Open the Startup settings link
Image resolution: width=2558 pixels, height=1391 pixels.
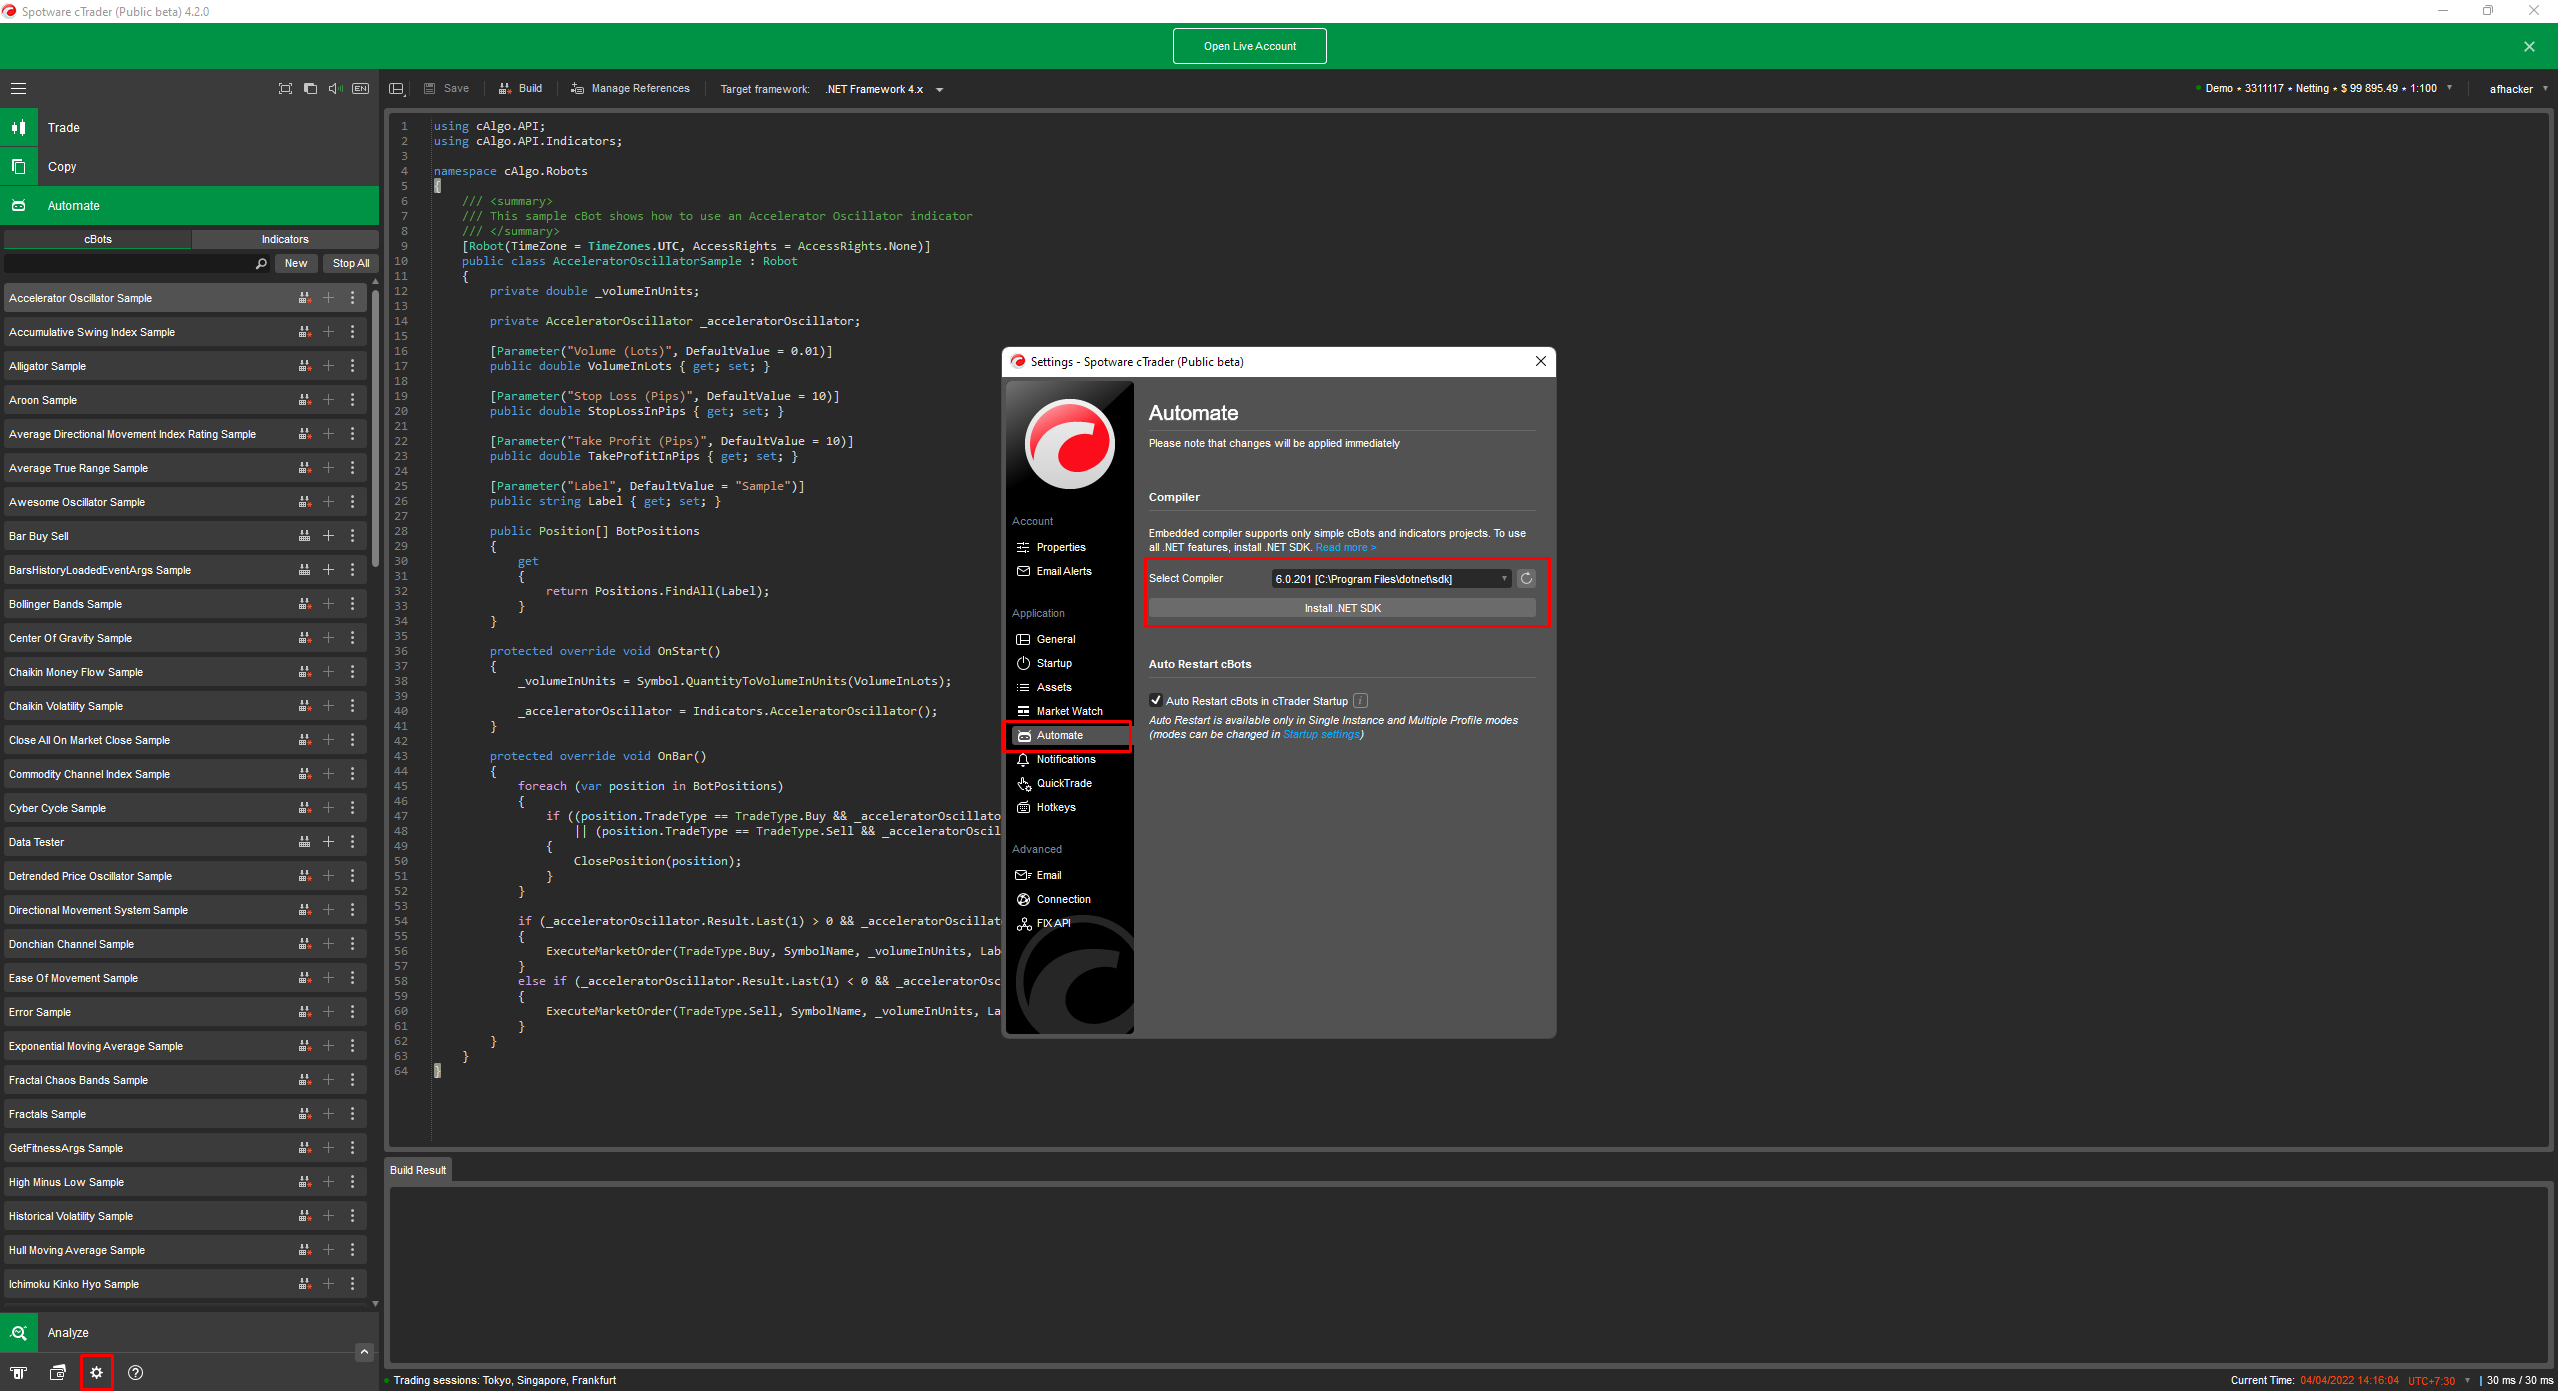pos(1321,734)
